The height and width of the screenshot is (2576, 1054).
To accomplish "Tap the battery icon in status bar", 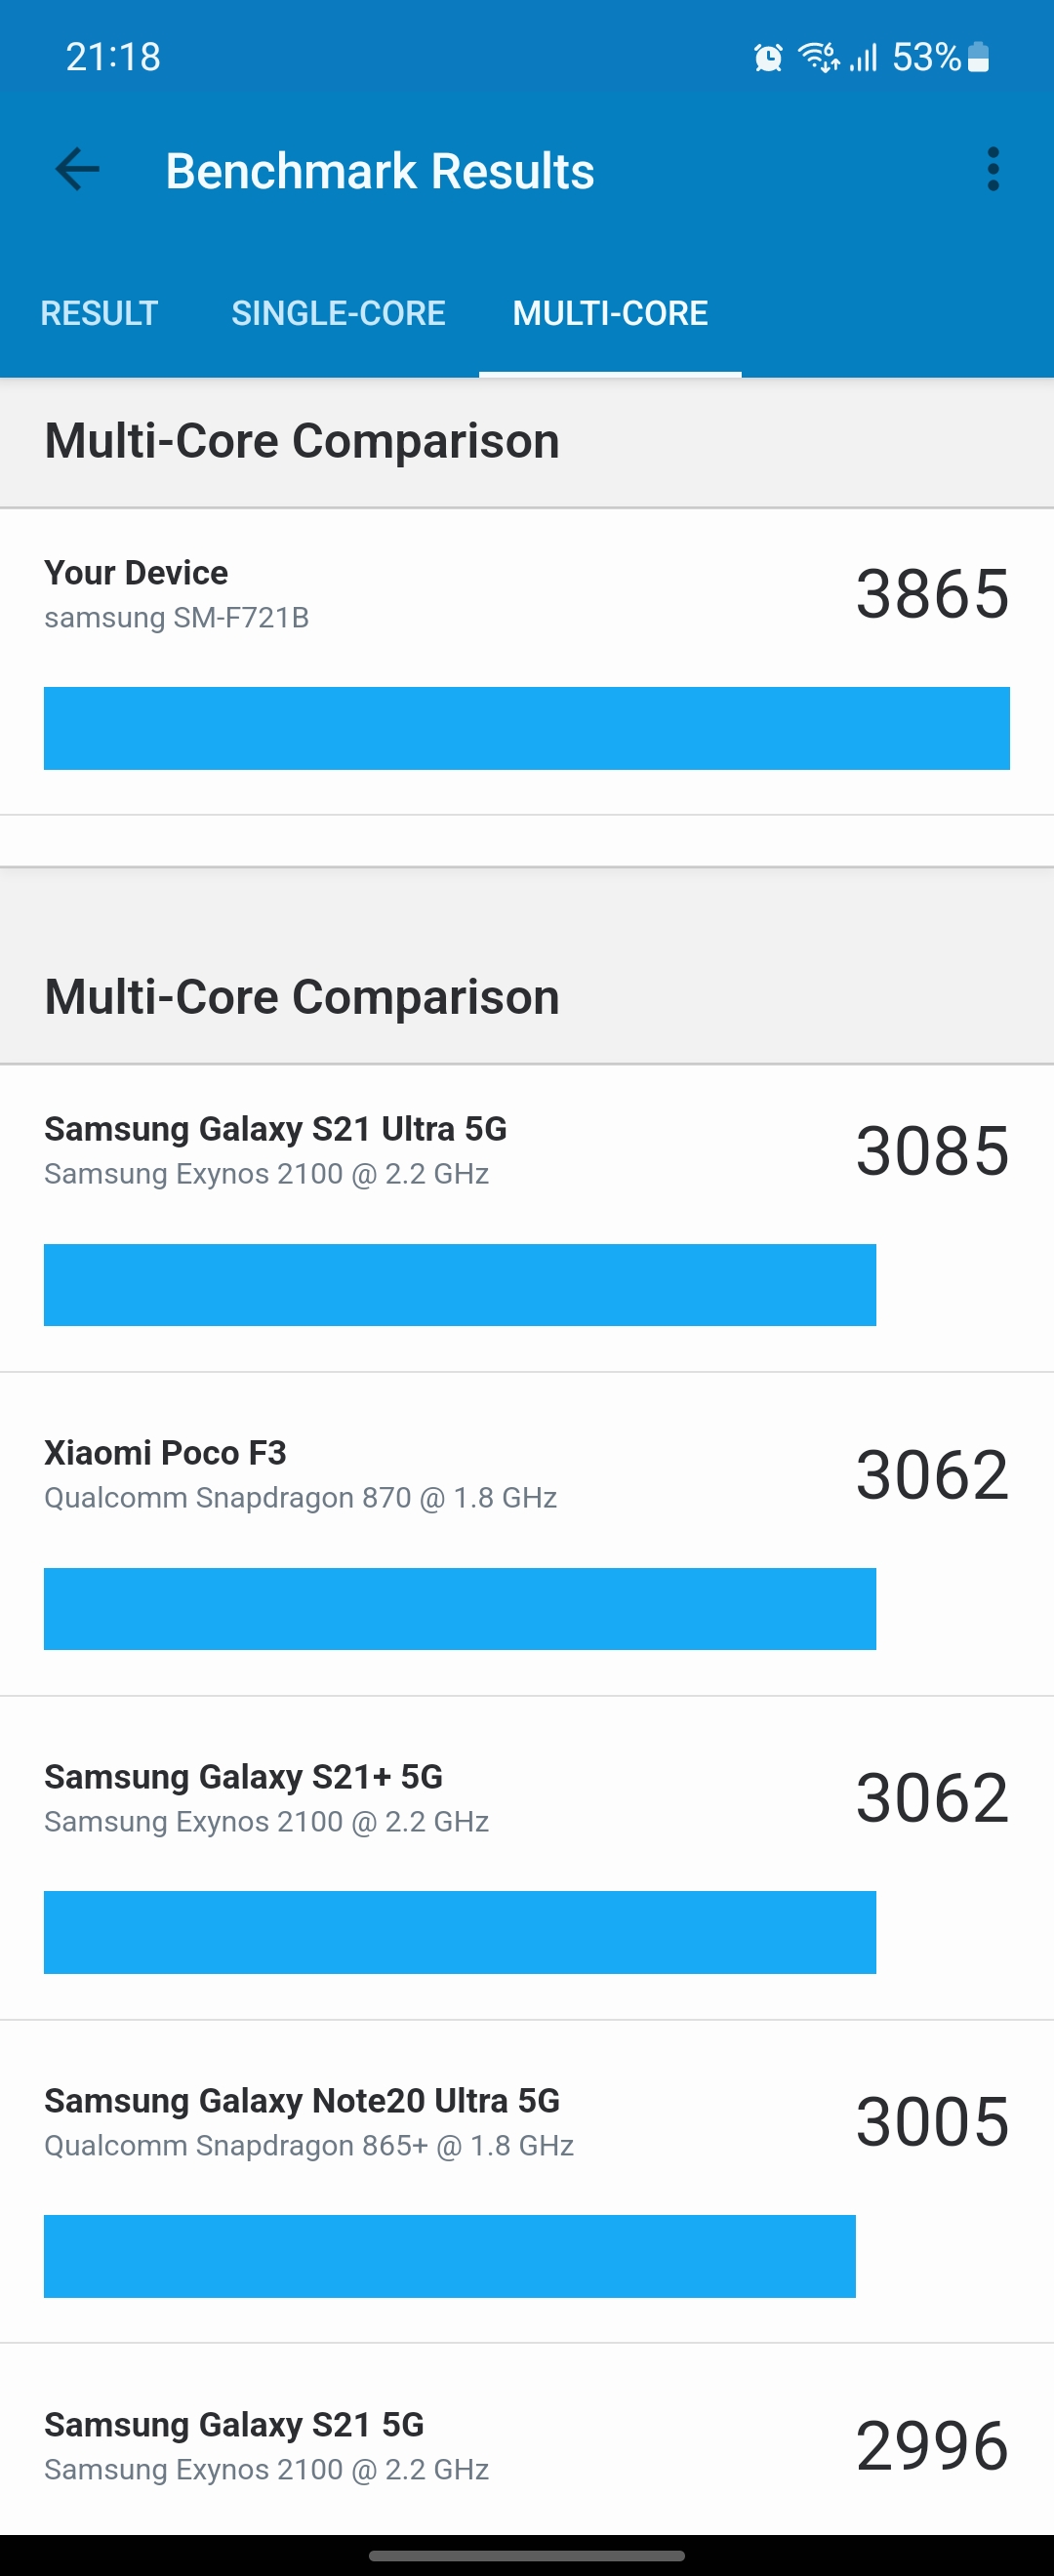I will (979, 58).
